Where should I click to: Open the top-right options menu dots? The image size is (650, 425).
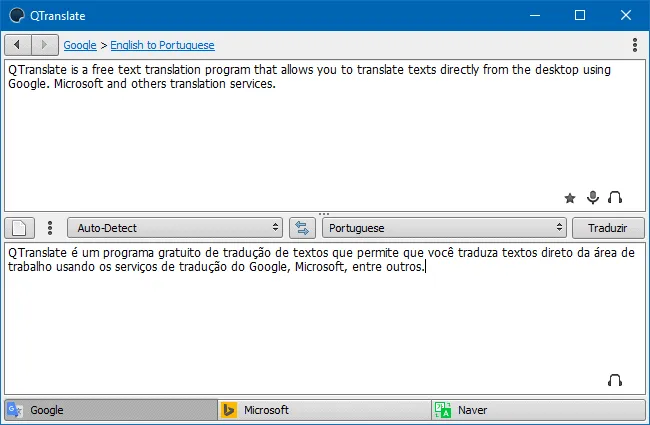click(635, 45)
